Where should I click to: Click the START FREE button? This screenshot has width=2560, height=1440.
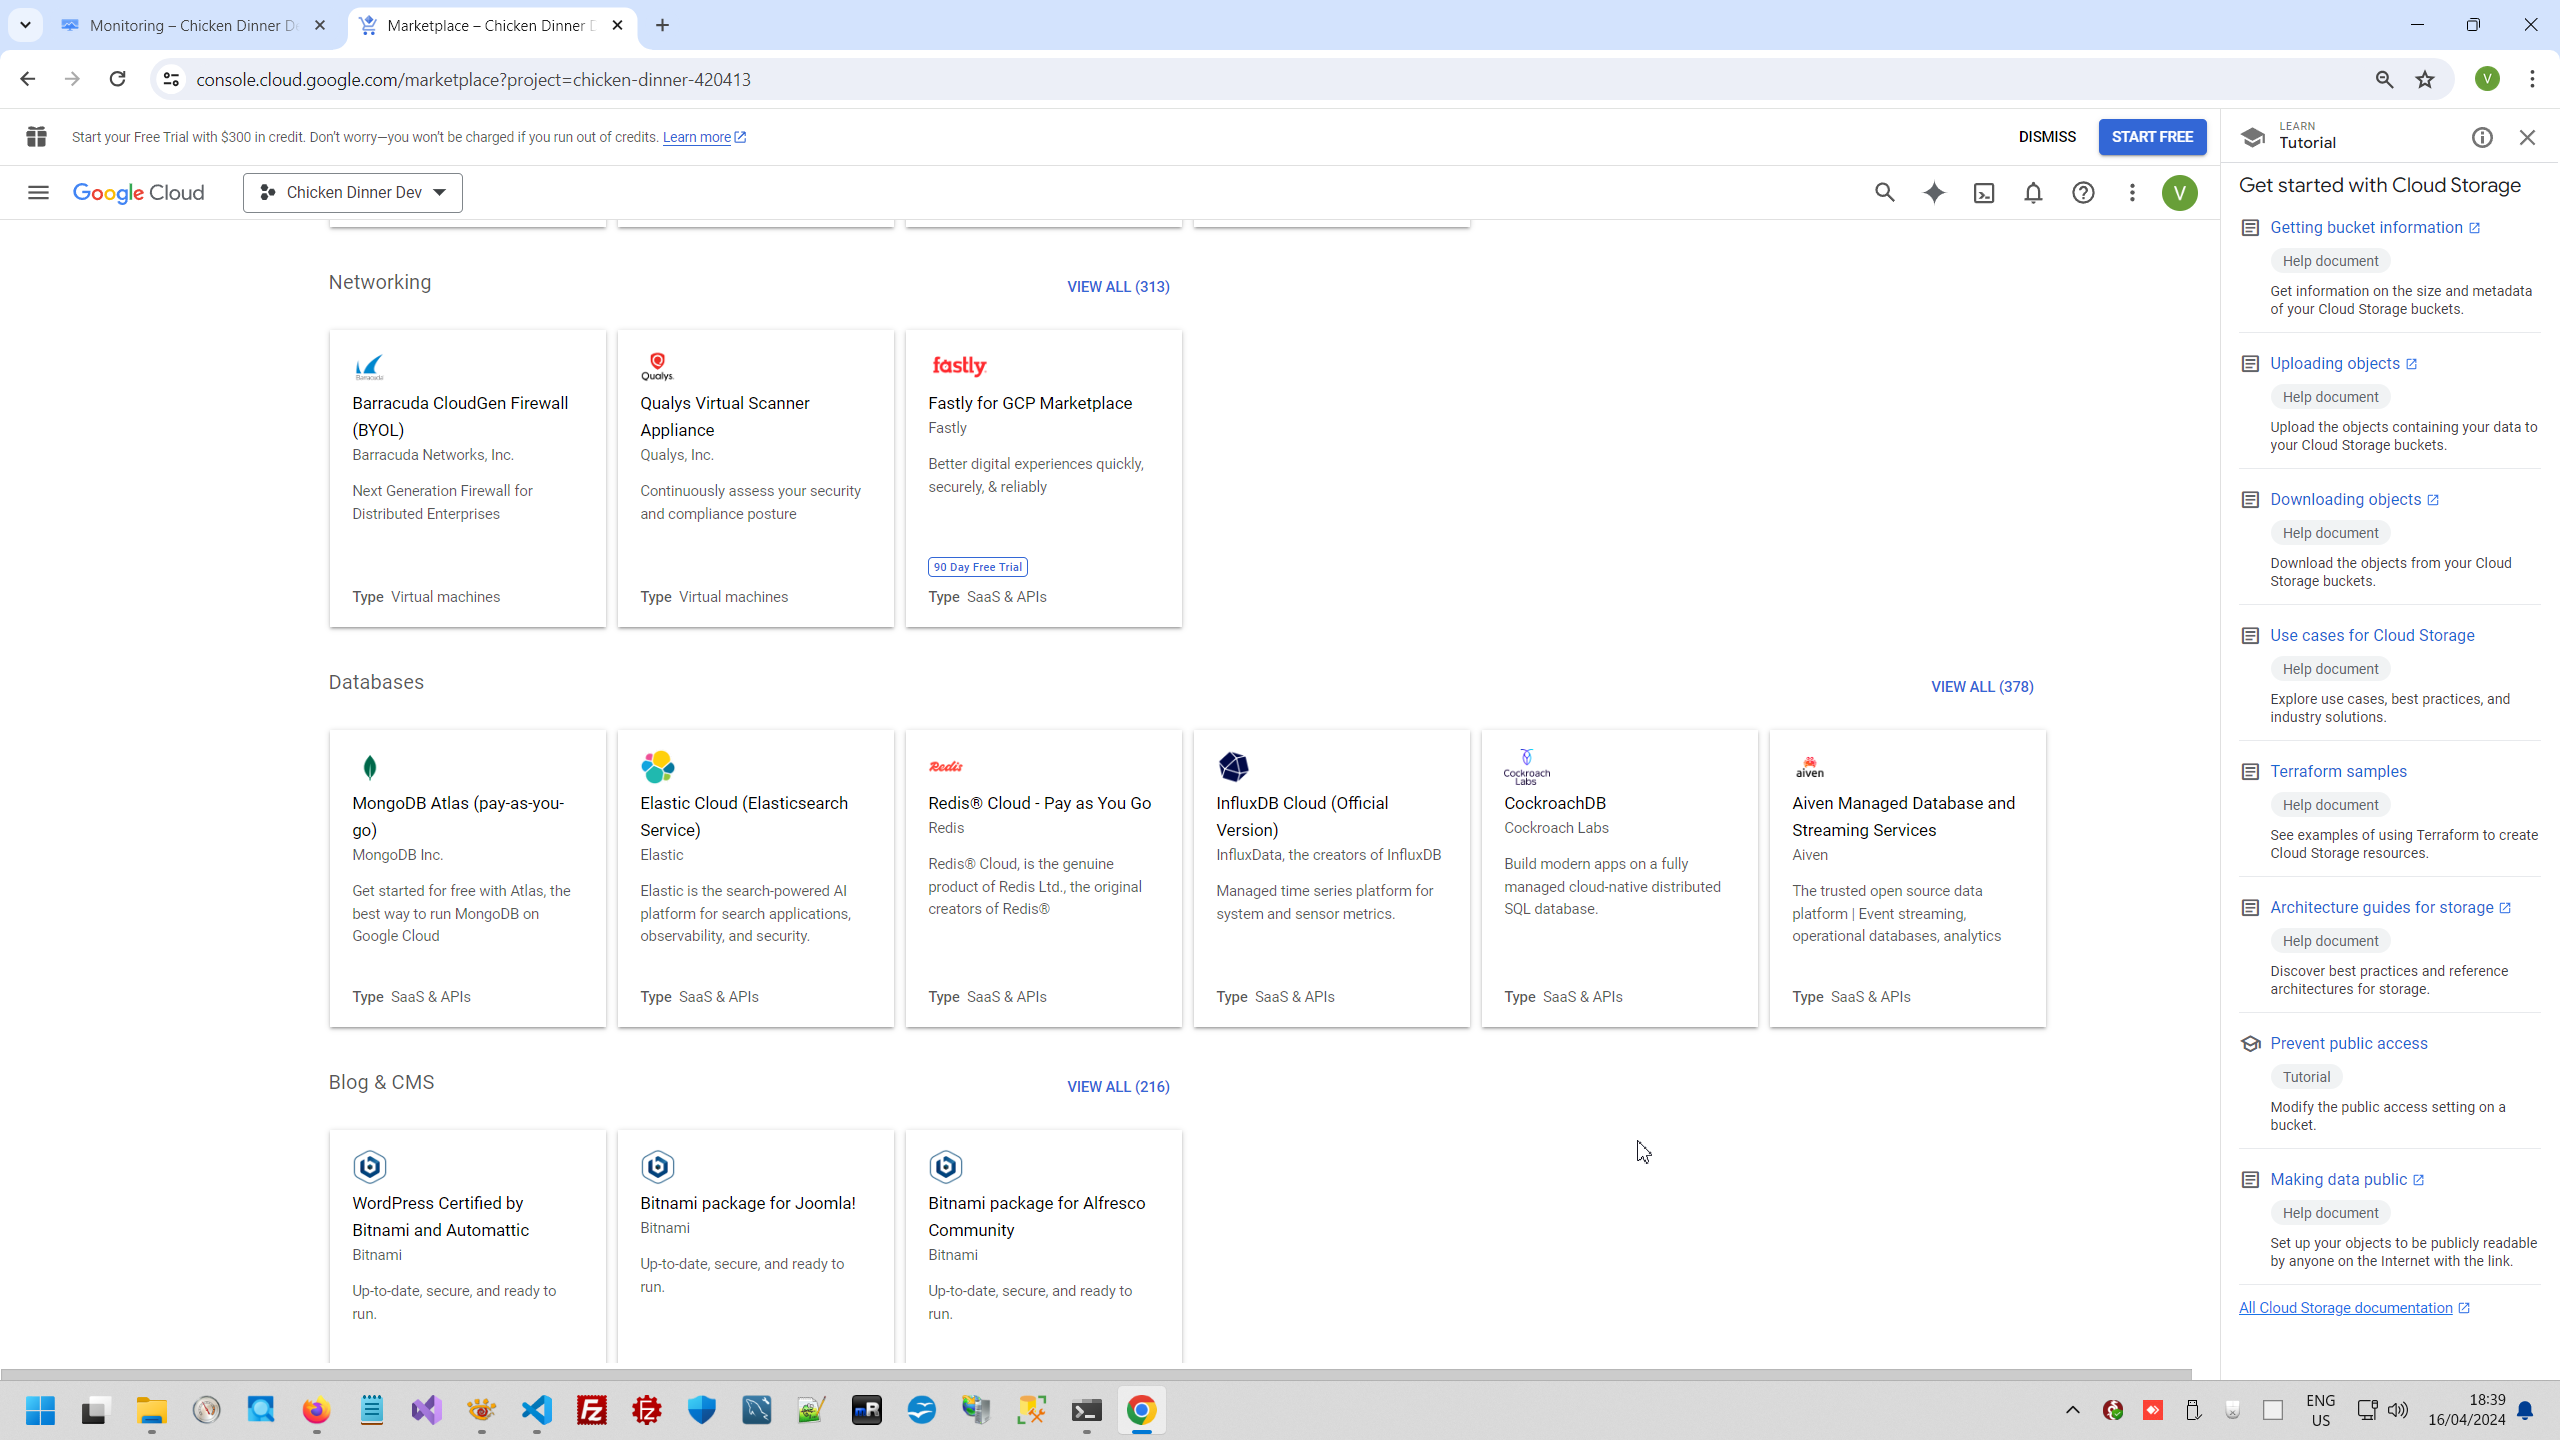pyautogui.click(x=2152, y=137)
